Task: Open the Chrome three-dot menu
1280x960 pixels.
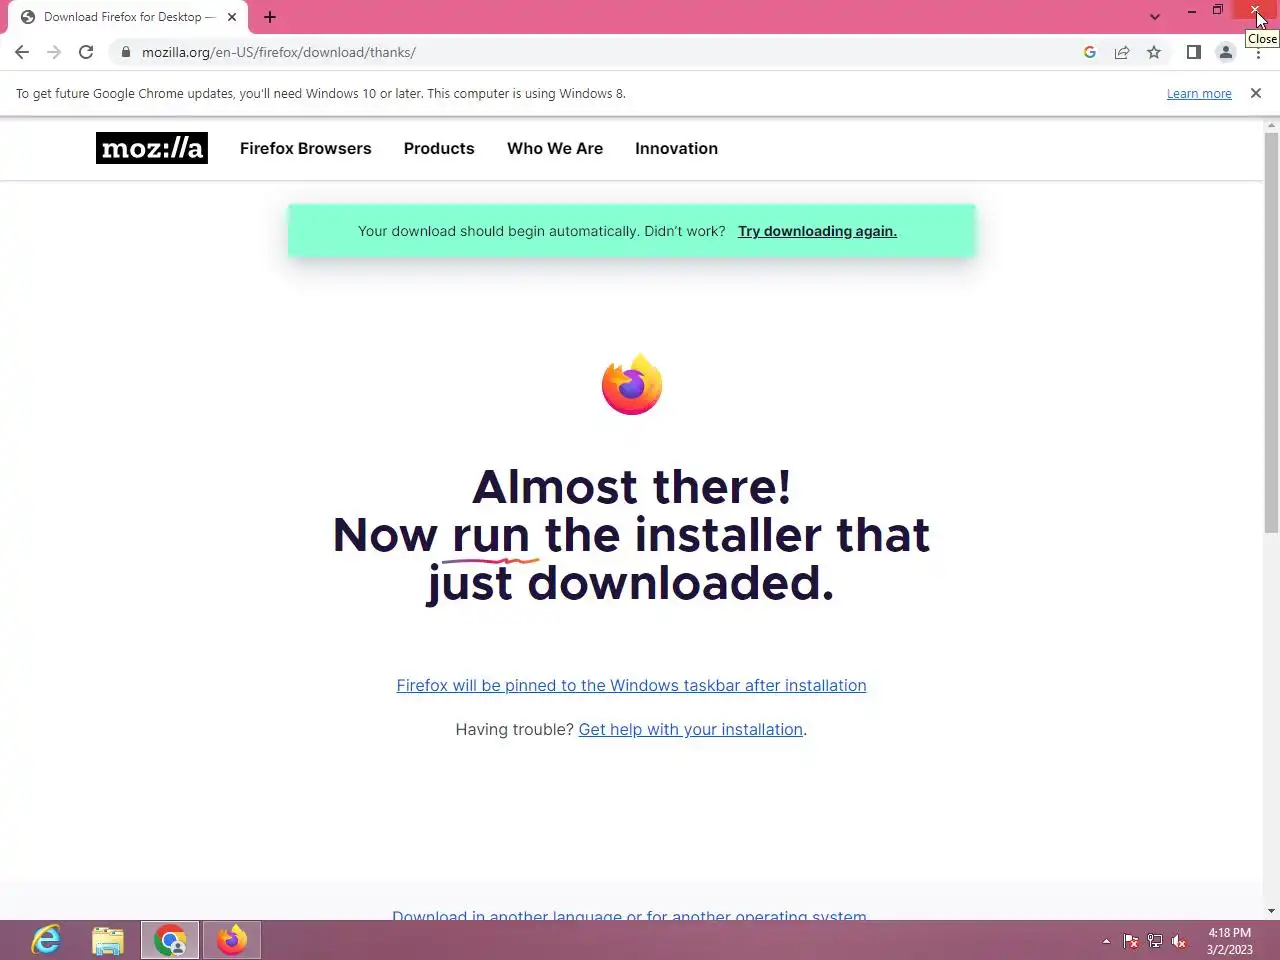Action: (x=1258, y=54)
